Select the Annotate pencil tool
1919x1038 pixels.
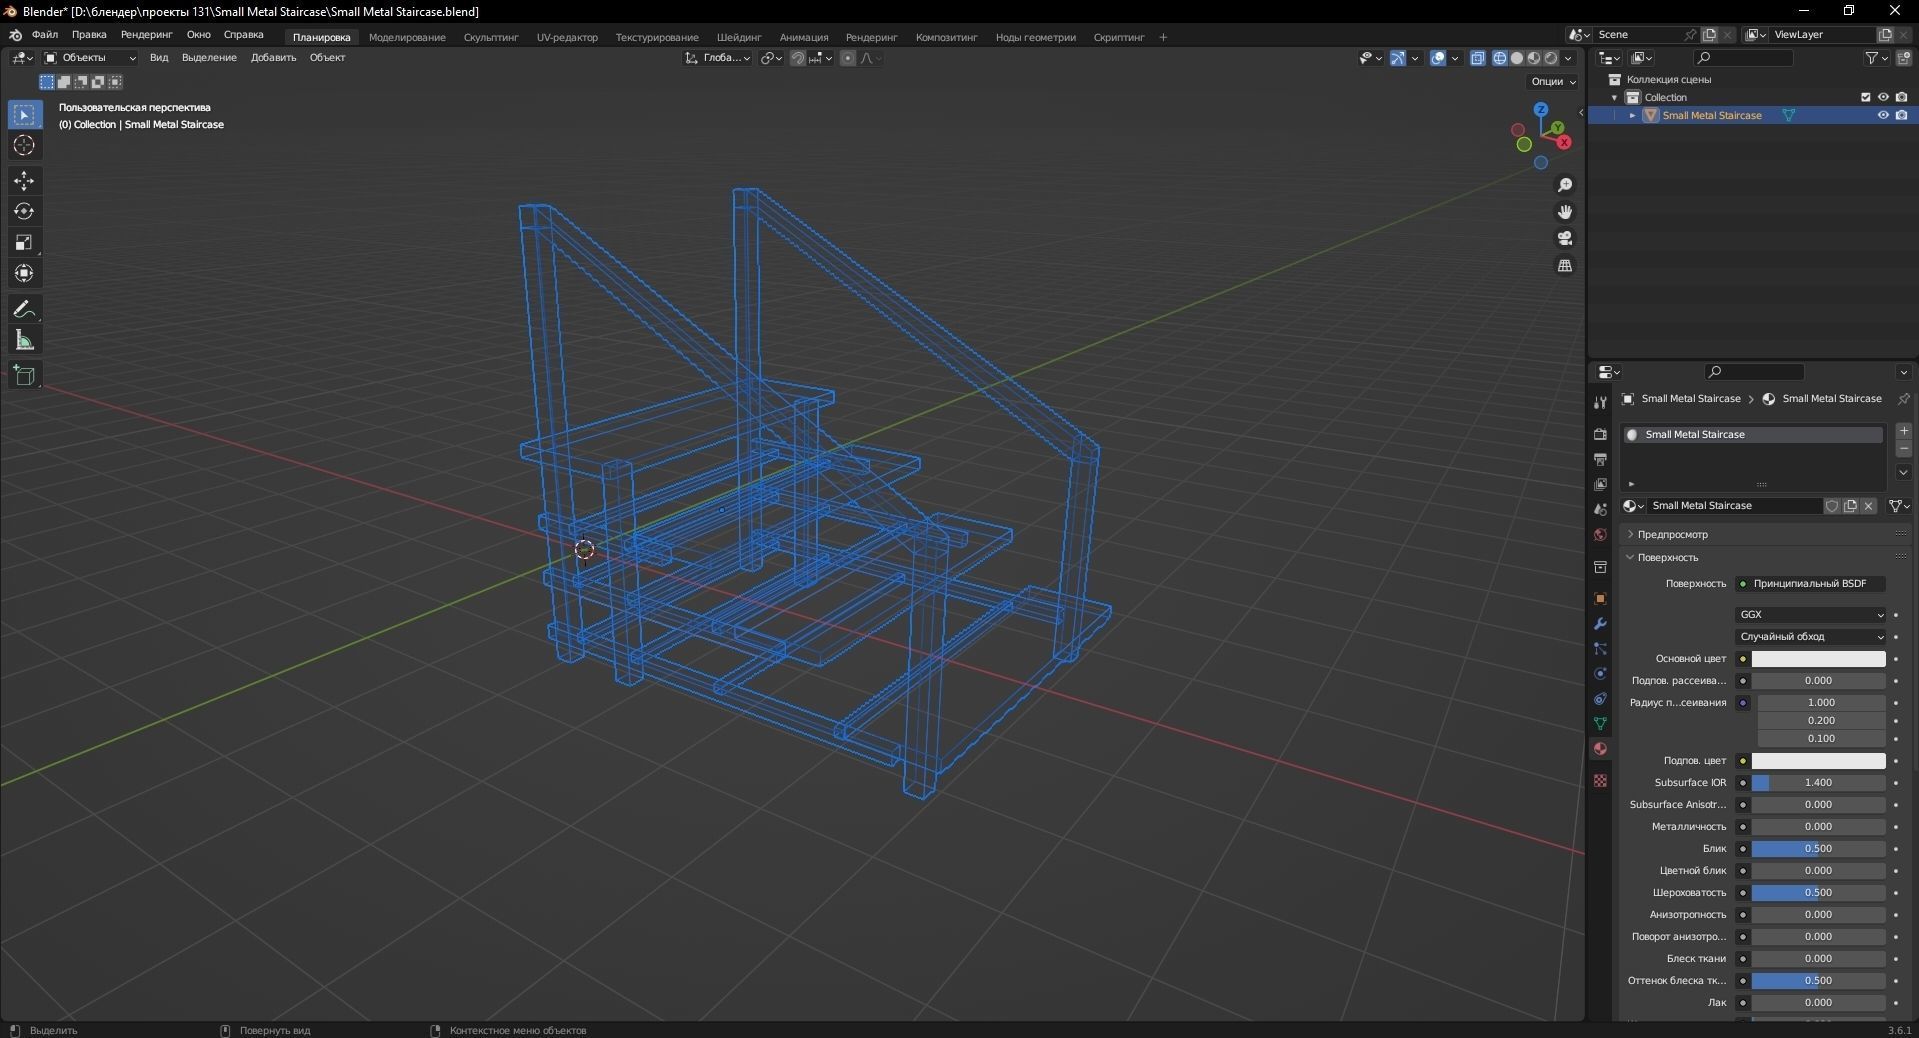pos(24,309)
